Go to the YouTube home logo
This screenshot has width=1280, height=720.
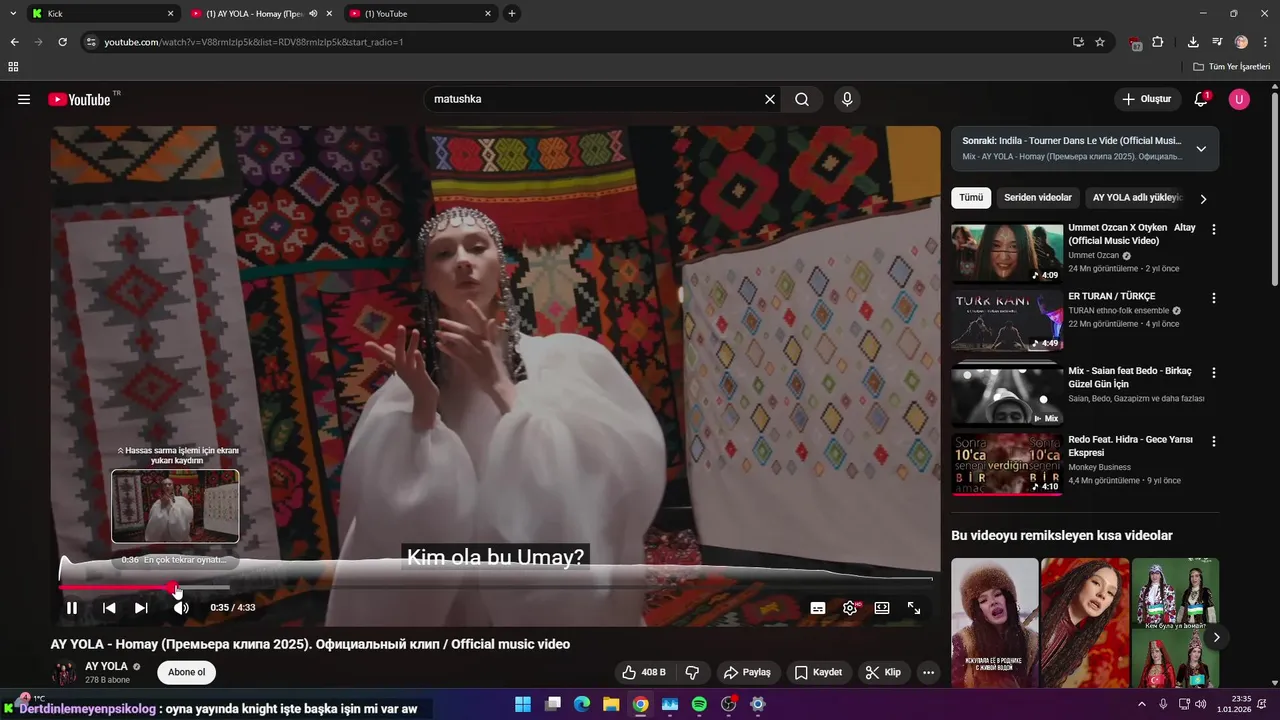[x=79, y=99]
